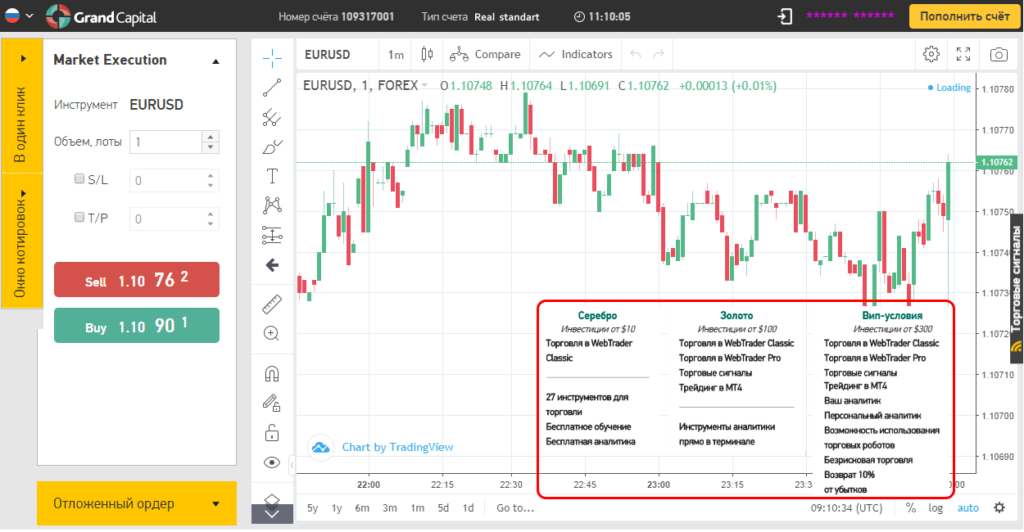
Task: Enable the S/L checkbox
Action: click(x=80, y=180)
